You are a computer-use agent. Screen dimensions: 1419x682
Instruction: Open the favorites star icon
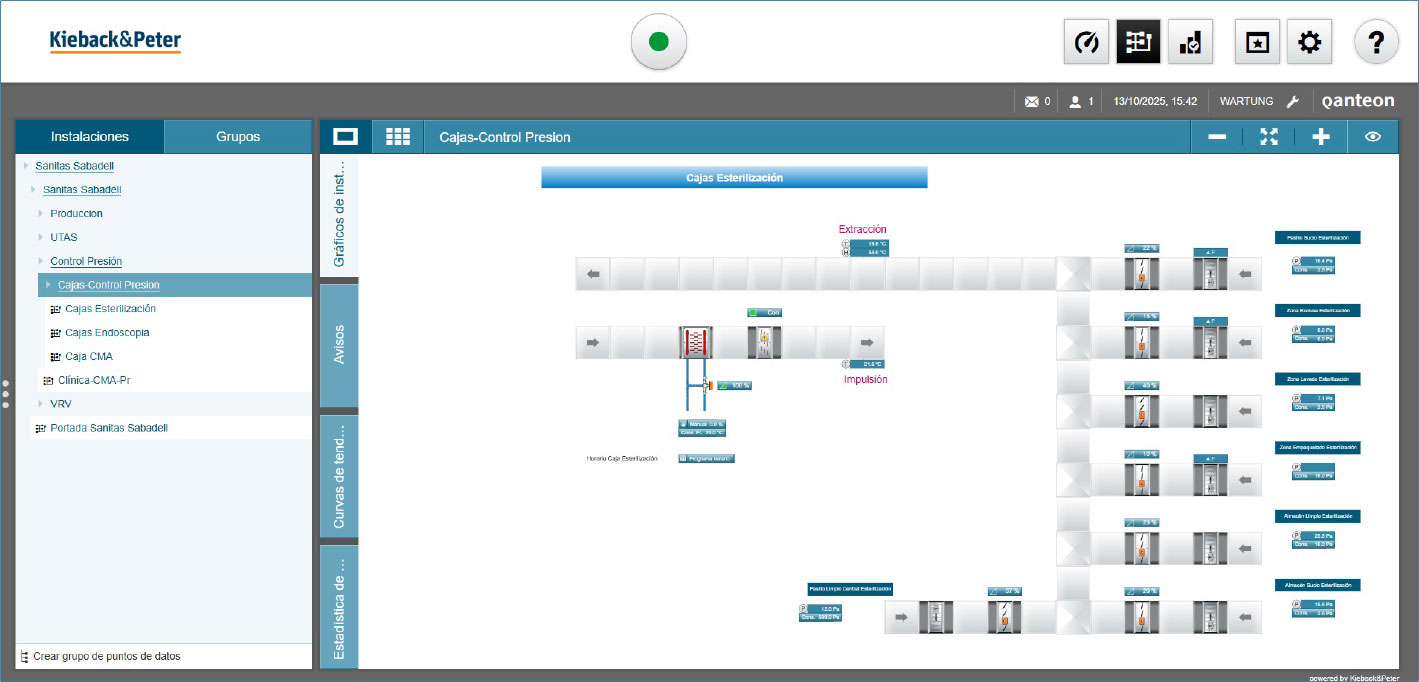(1257, 42)
